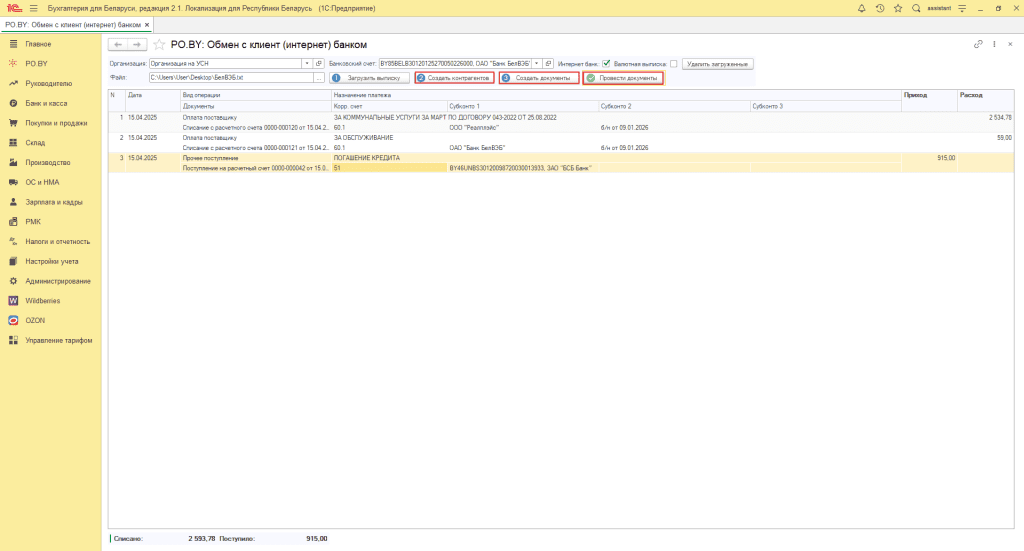Viewport: 1024px width, 551px height.
Task: Open favorites star in title bar
Action: (x=897, y=8)
